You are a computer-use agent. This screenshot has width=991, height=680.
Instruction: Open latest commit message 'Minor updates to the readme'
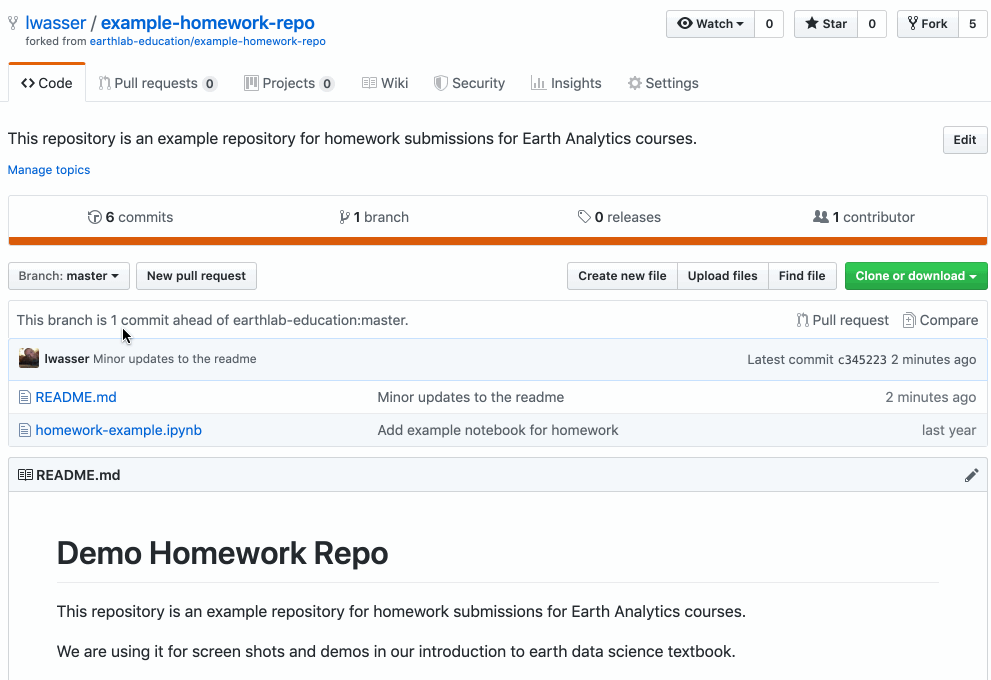(174, 359)
